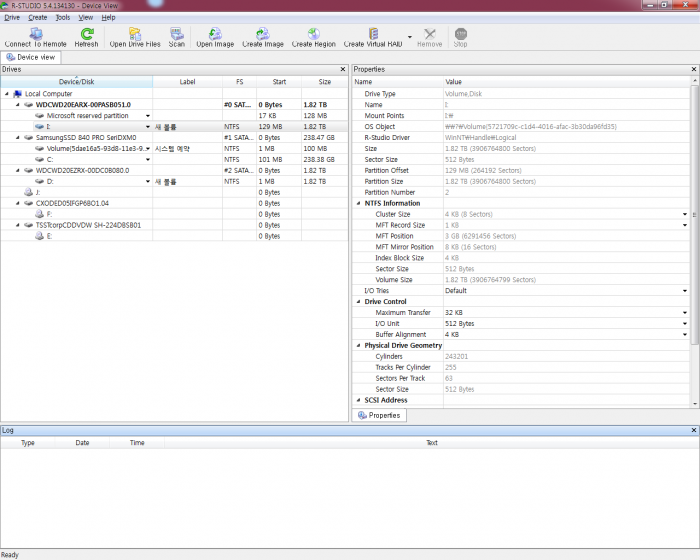Collapse WDCWD20EARX-00PASB051.0 drive node
The height and width of the screenshot is (560, 700).
(x=17, y=104)
